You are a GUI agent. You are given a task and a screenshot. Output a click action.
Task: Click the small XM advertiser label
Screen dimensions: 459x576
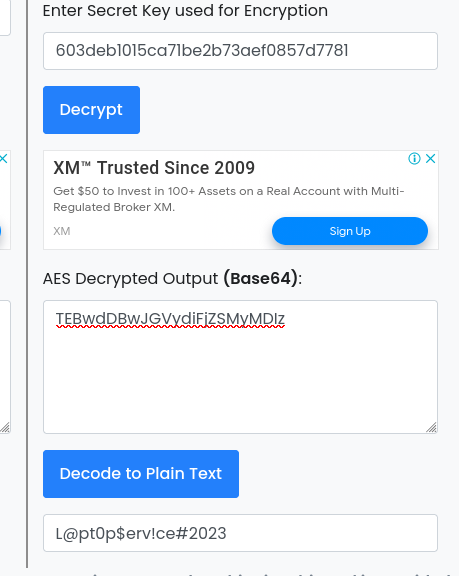[62, 231]
